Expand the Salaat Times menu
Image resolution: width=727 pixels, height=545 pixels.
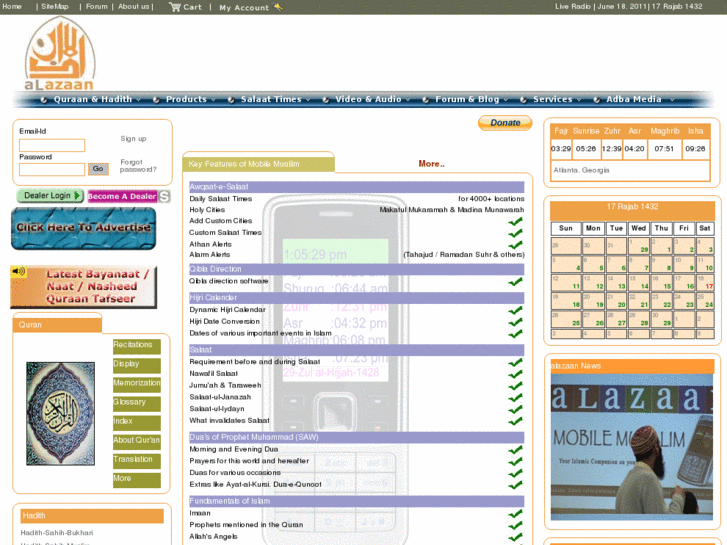271,99
